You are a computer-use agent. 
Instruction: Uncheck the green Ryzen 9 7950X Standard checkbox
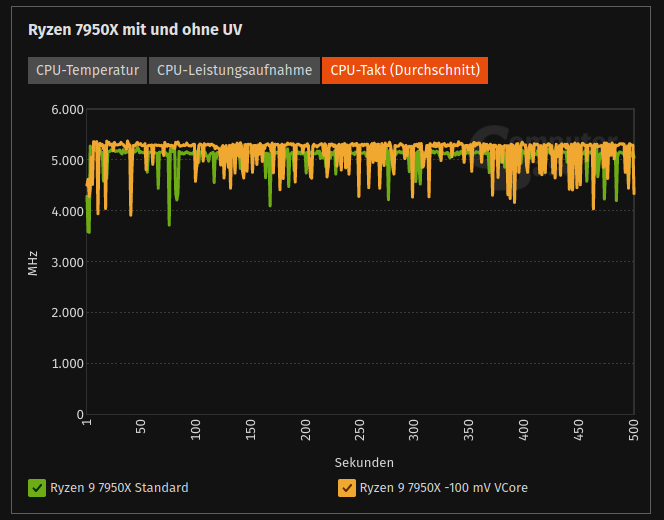[x=37, y=488]
